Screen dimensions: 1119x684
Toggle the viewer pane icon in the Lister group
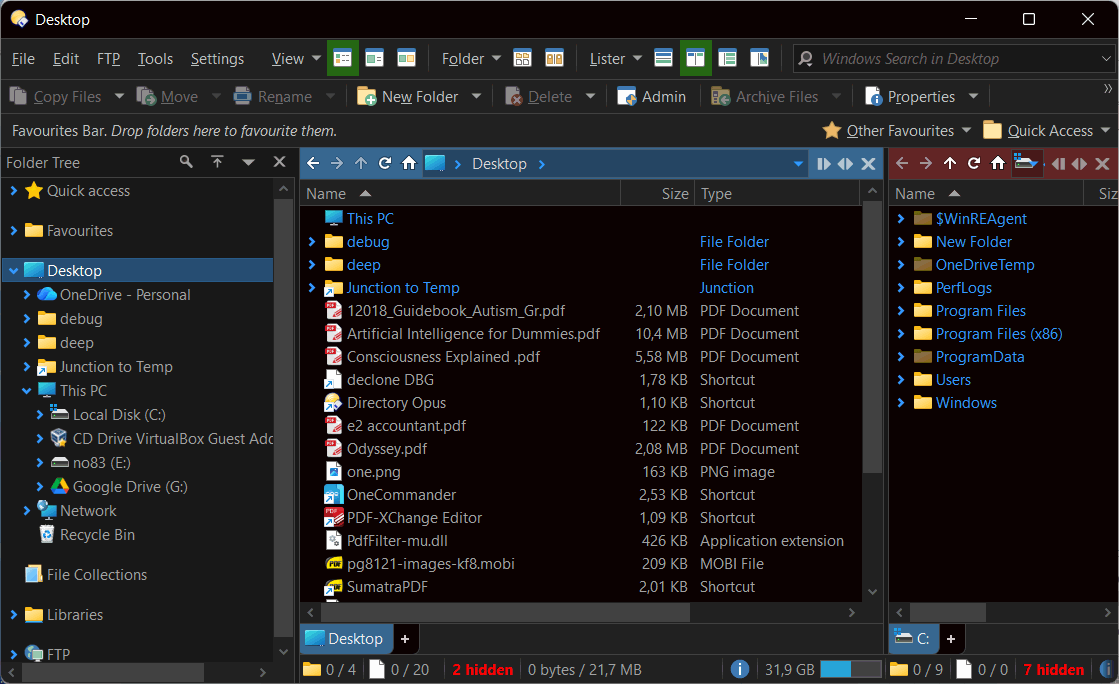pyautogui.click(x=760, y=58)
